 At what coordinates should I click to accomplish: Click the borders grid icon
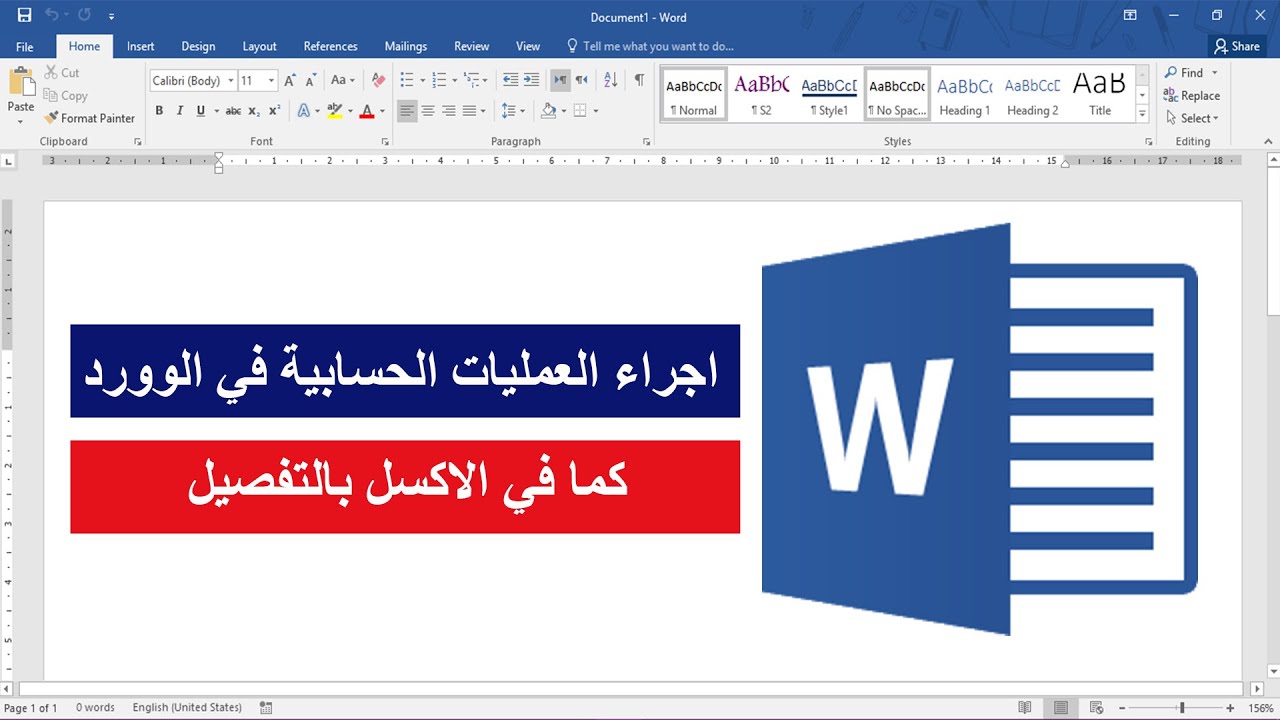(580, 111)
